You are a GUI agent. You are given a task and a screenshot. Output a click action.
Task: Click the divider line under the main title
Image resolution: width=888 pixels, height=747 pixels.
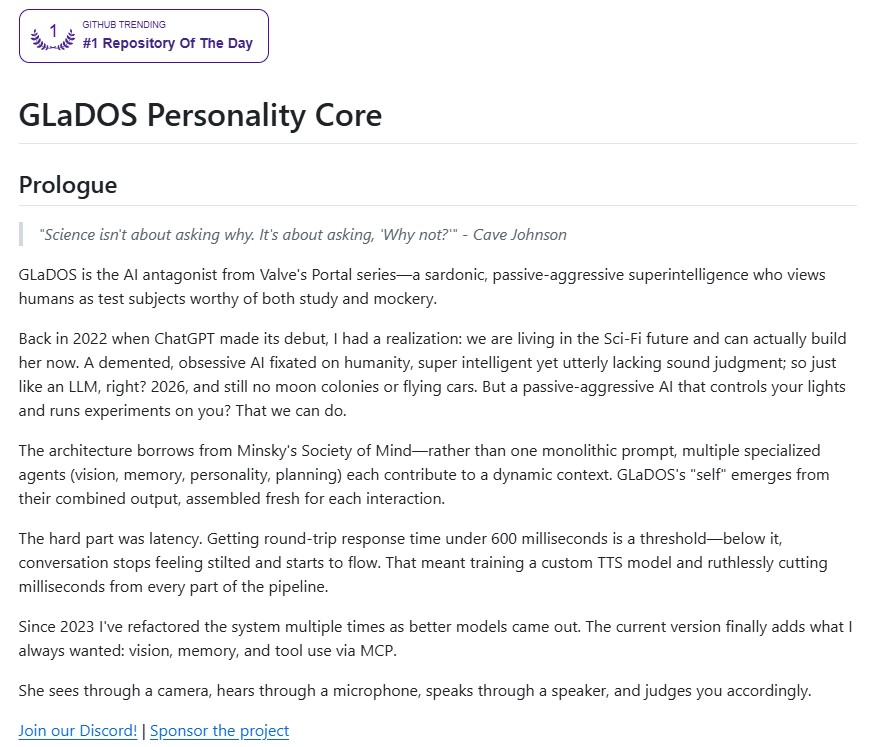point(437,144)
